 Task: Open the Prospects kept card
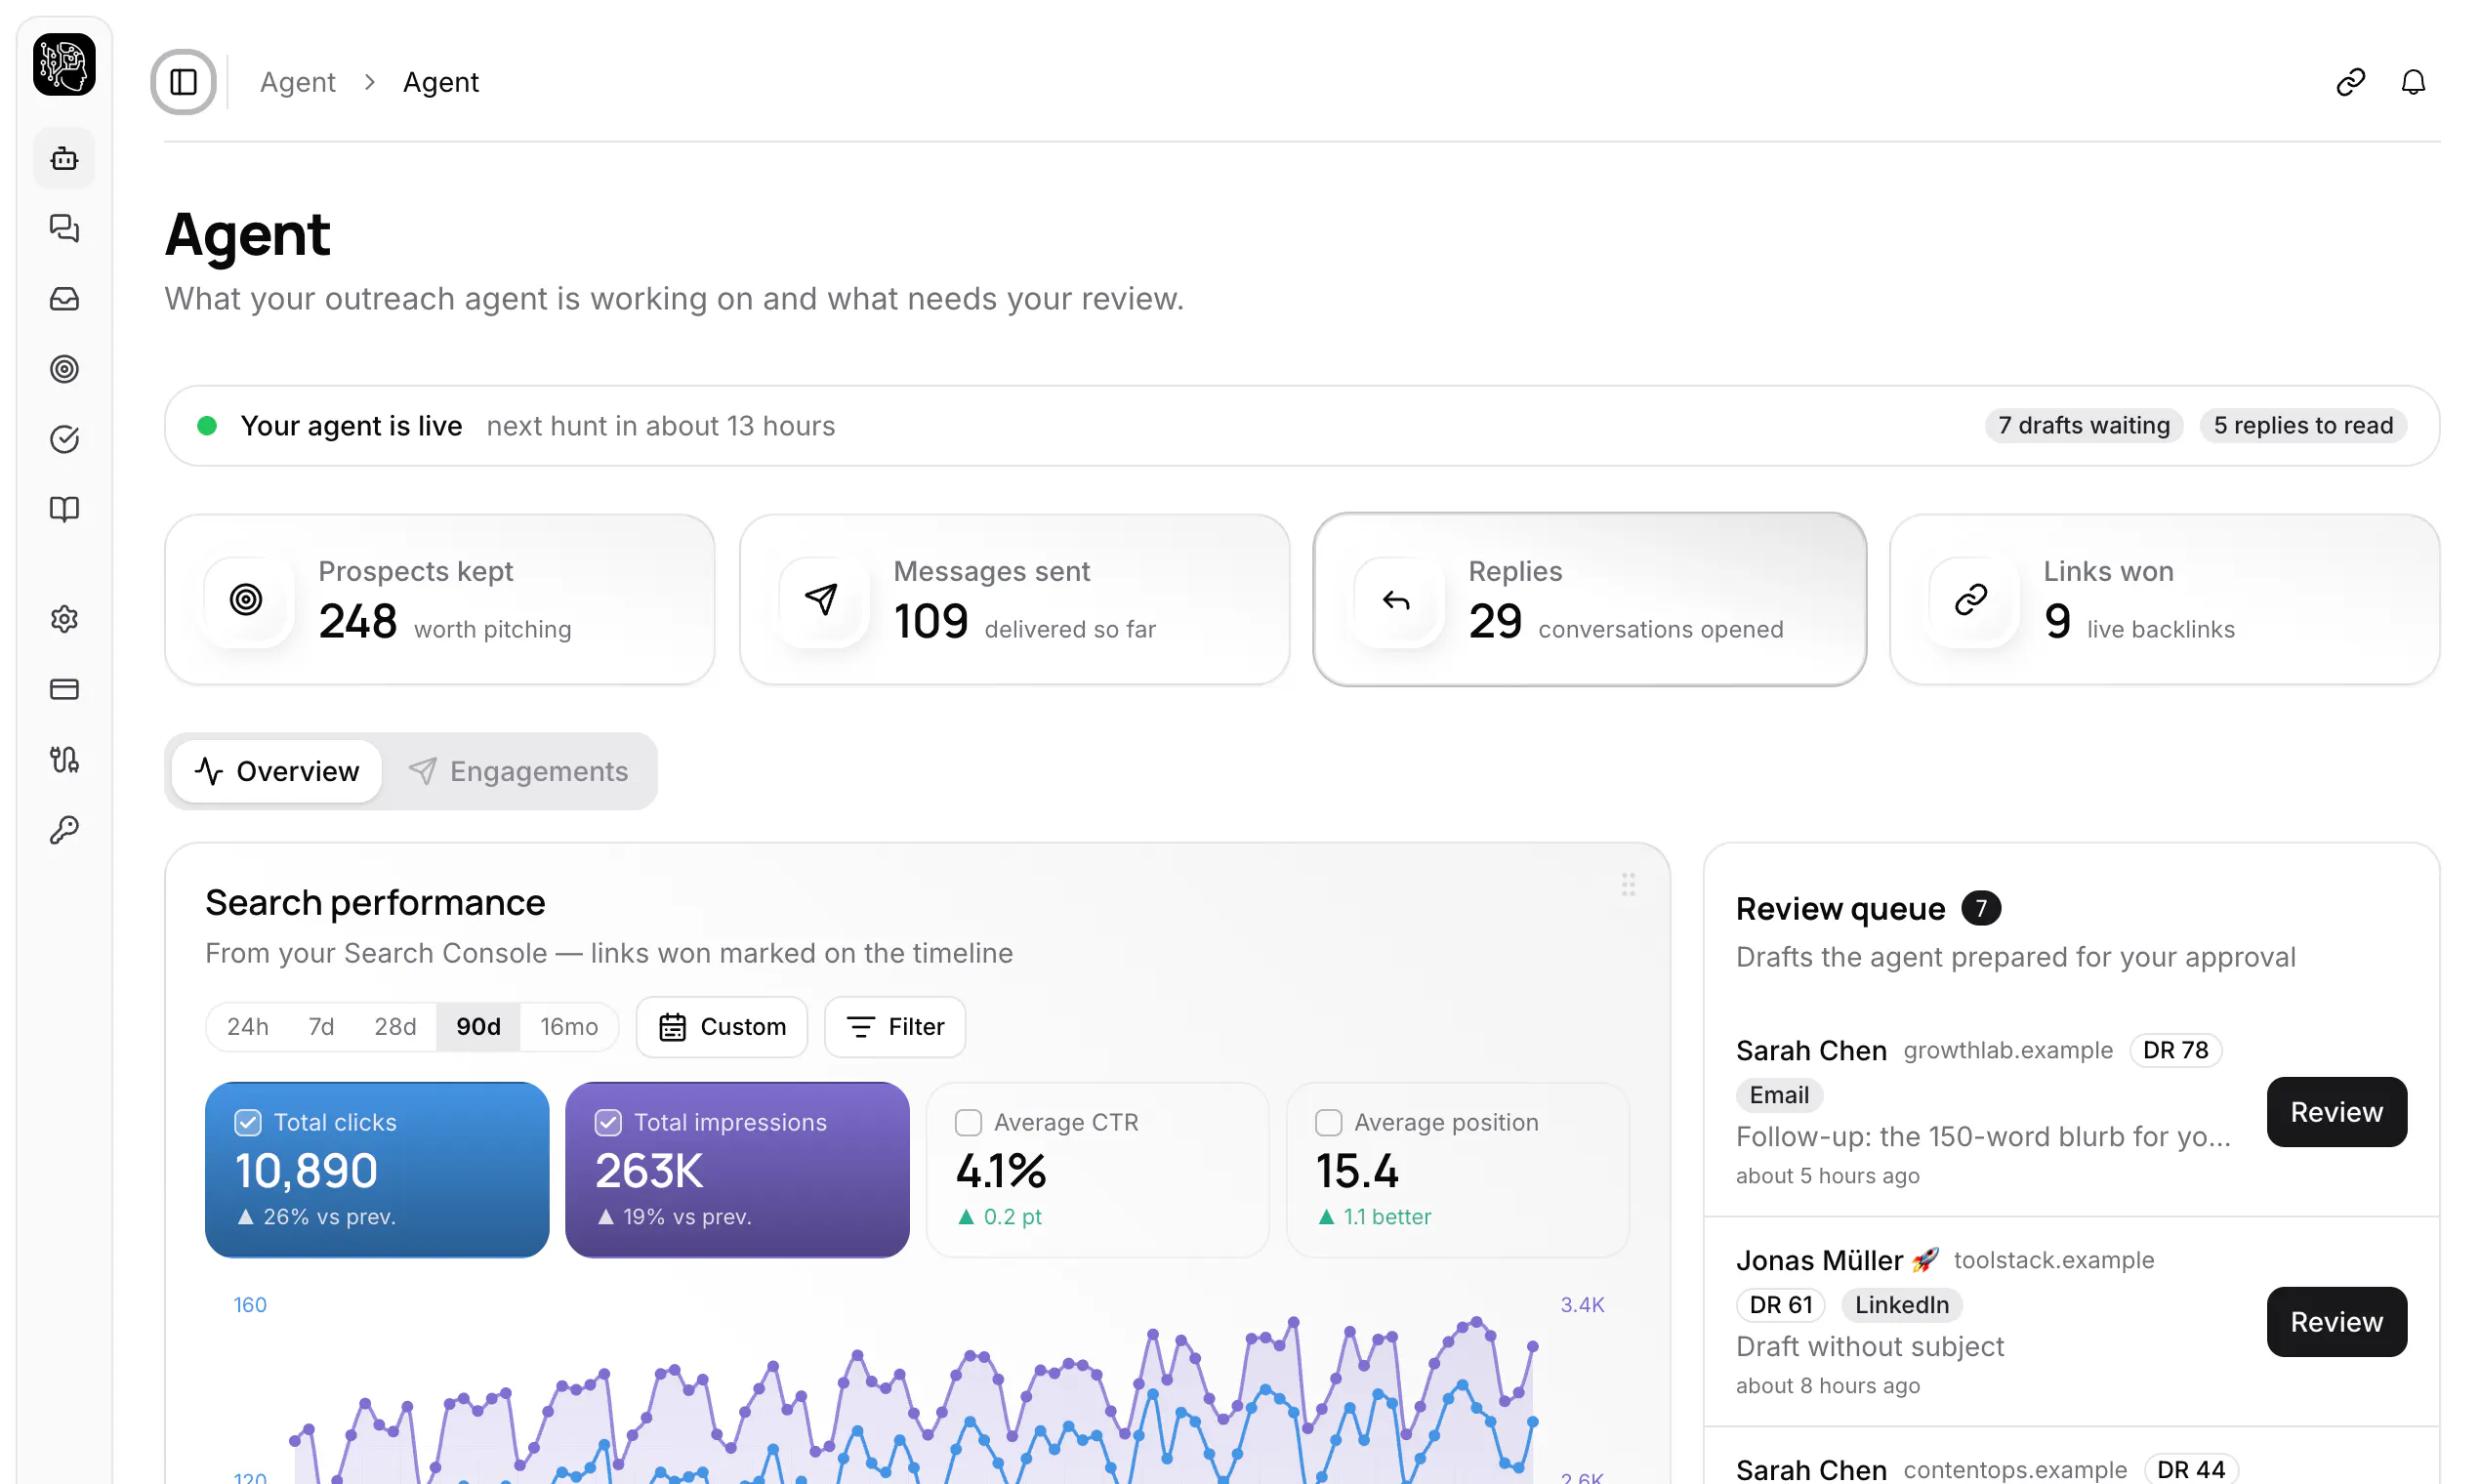pos(440,599)
